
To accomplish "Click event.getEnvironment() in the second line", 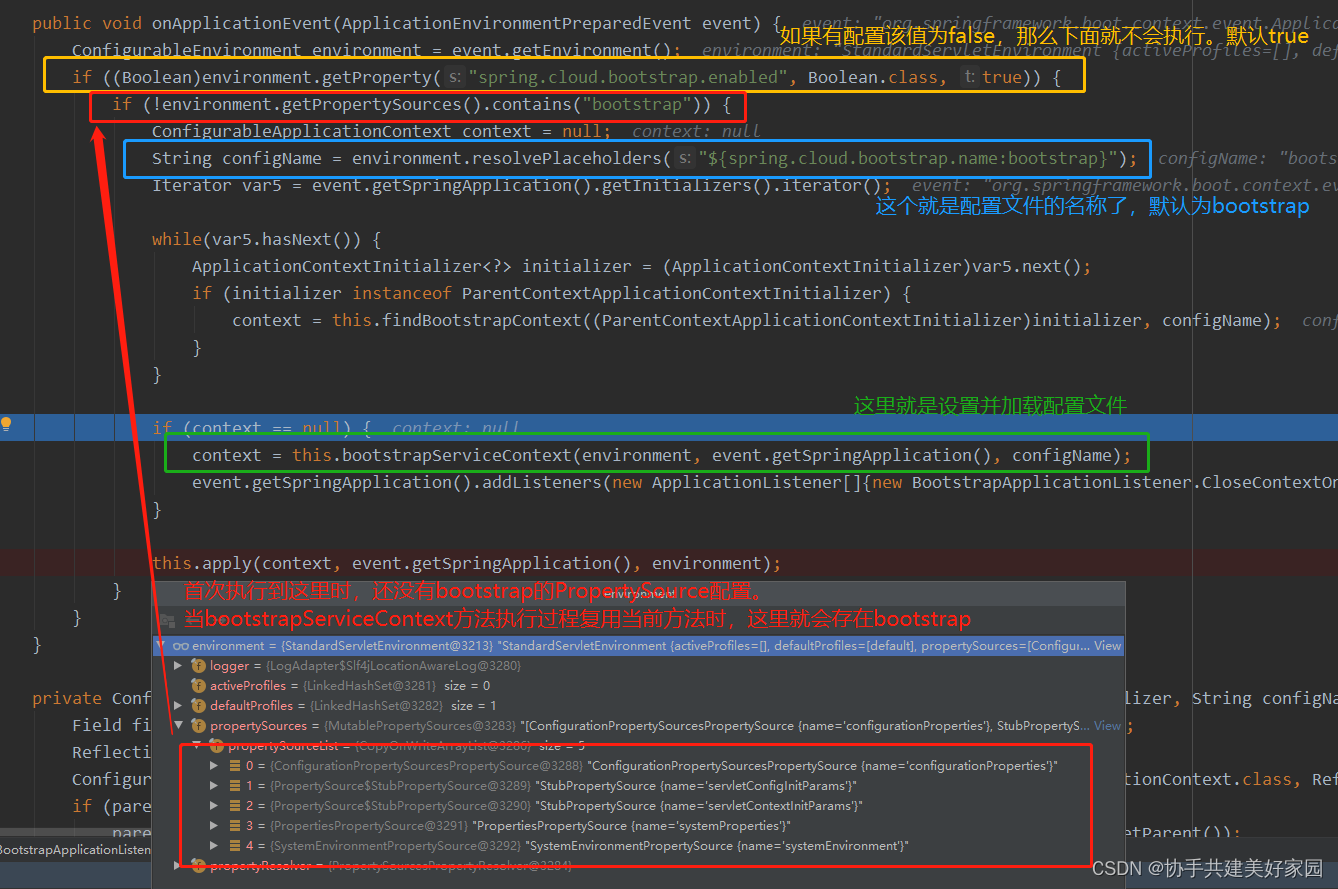I will click(x=561, y=50).
